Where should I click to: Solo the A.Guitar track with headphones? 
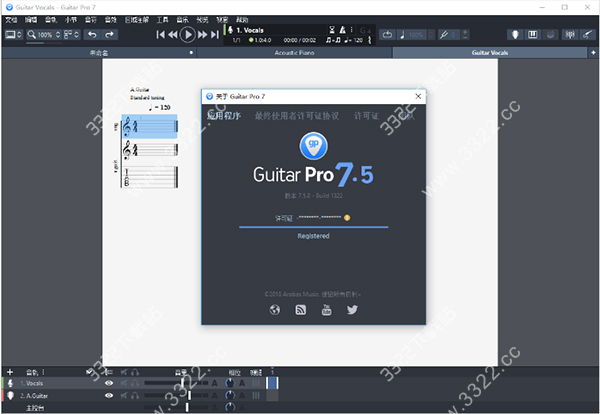[x=135, y=396]
